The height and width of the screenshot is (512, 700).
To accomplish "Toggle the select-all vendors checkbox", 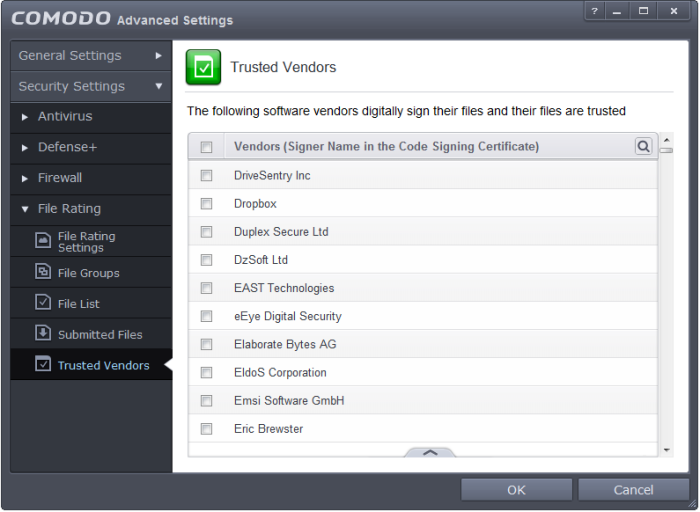I will pos(206,147).
